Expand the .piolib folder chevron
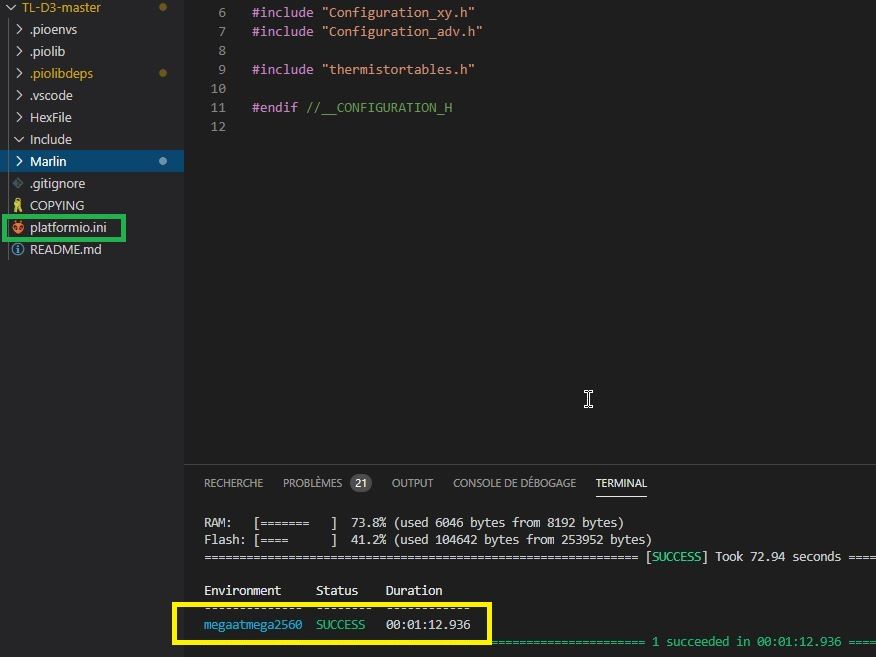The image size is (876, 657). (19, 51)
